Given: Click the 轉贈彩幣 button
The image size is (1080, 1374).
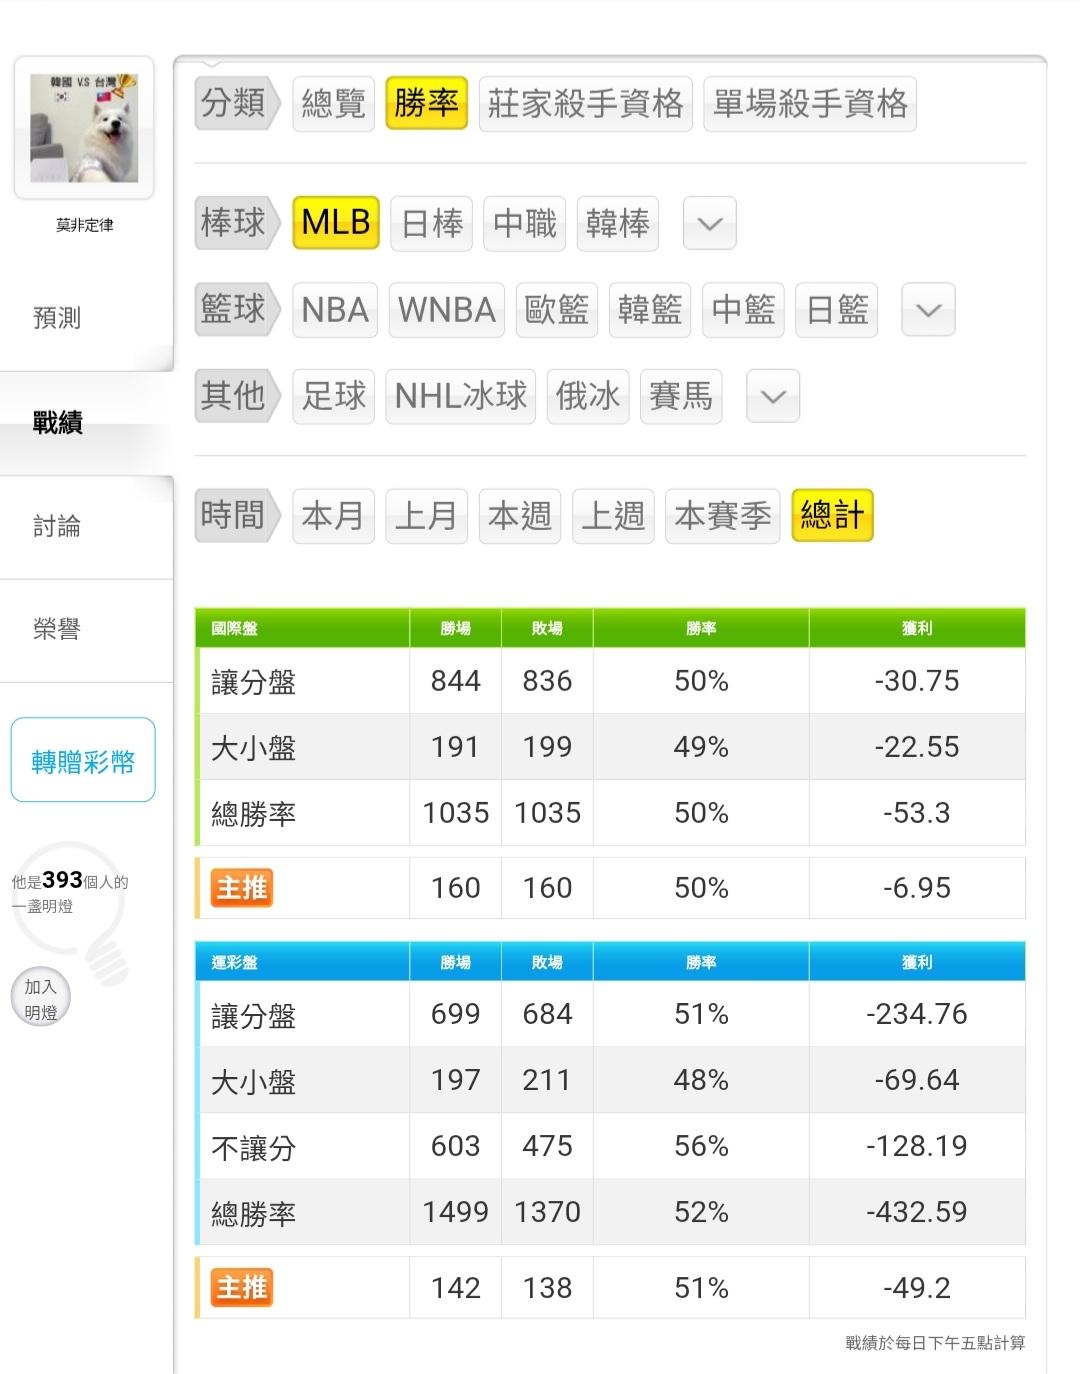Looking at the screenshot, I should tap(83, 762).
